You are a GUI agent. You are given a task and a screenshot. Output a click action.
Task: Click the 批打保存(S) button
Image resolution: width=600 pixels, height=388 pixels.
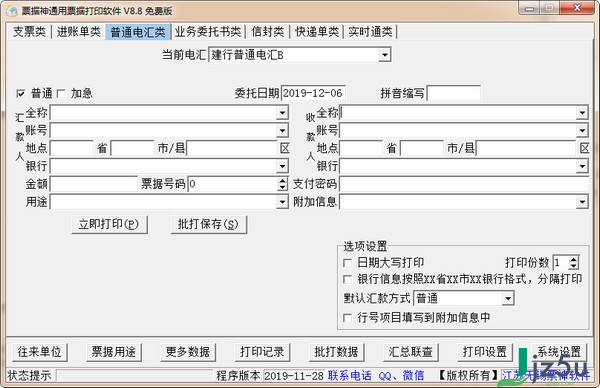pos(209,225)
